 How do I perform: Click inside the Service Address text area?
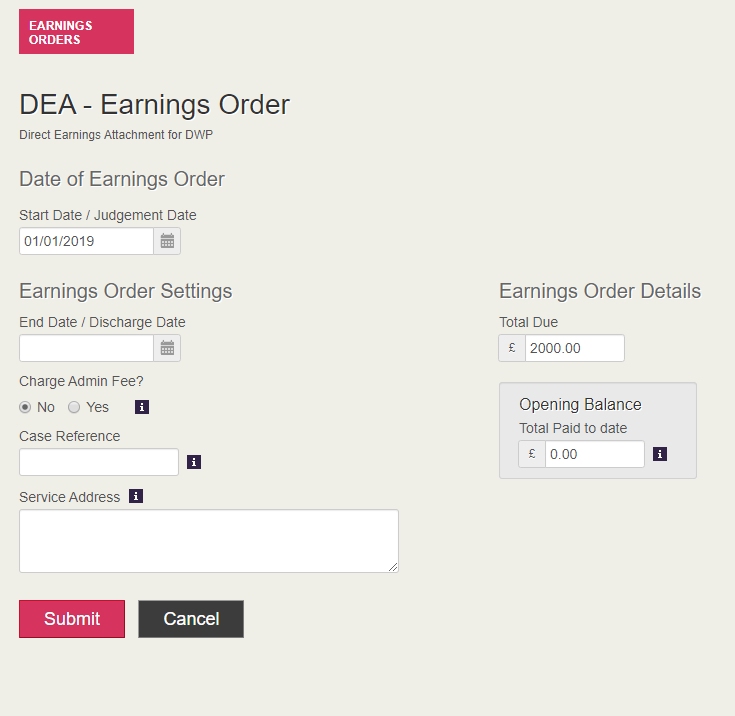(208, 541)
